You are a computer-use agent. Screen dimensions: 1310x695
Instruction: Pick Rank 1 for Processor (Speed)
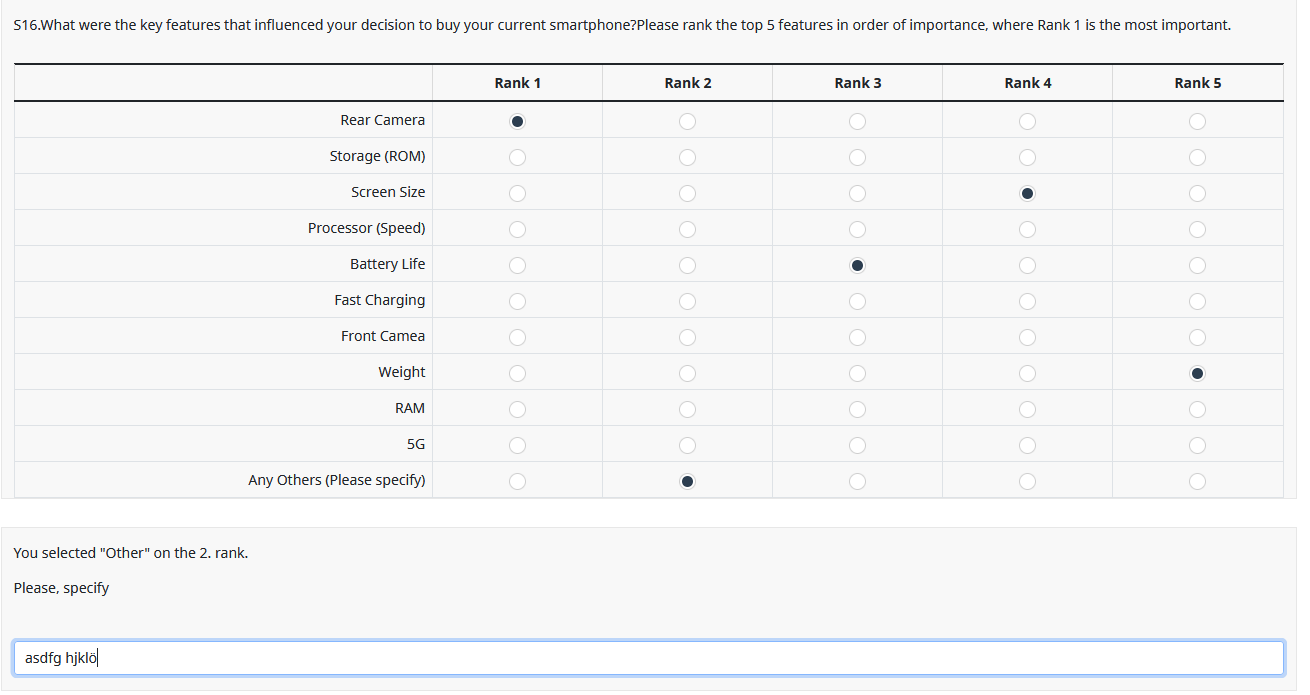click(x=517, y=230)
